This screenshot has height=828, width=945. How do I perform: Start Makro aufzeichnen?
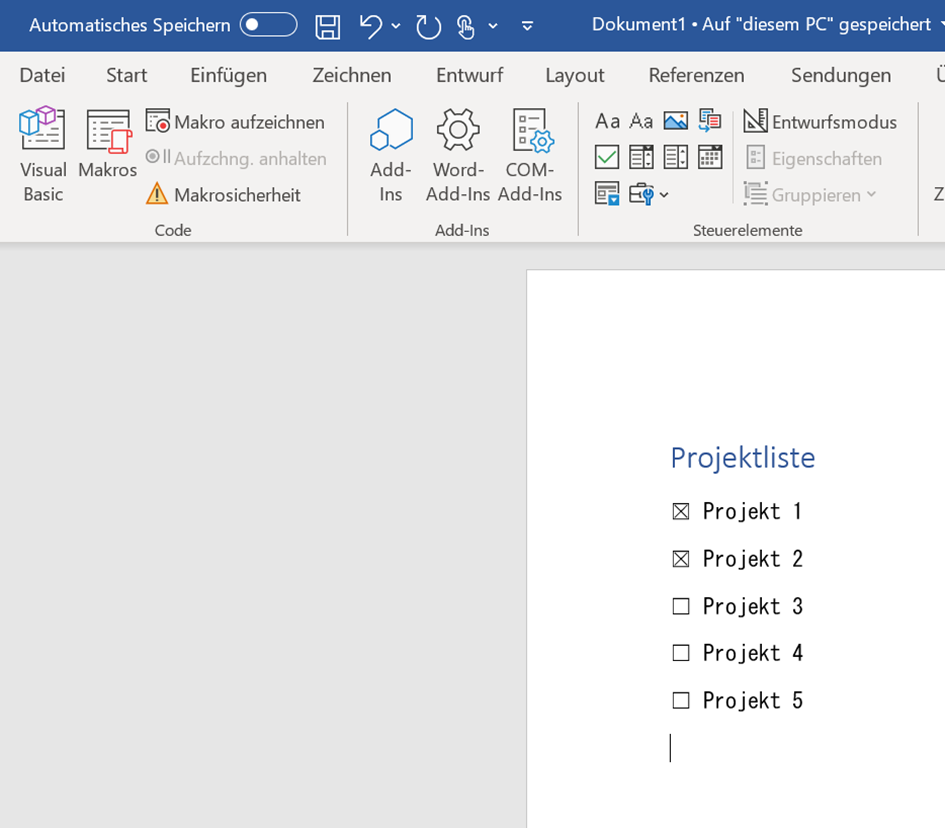point(235,122)
